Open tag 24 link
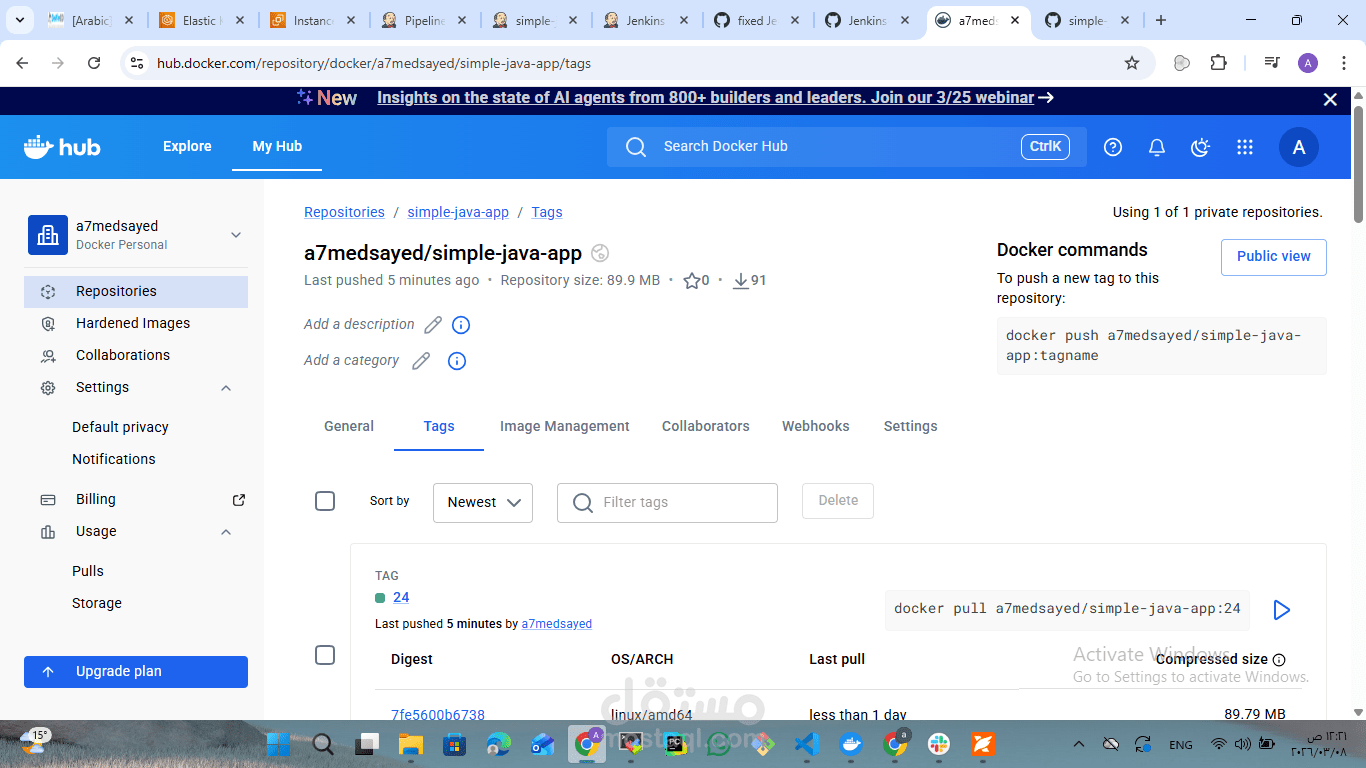Screen dimensions: 1366x768 (x=401, y=598)
